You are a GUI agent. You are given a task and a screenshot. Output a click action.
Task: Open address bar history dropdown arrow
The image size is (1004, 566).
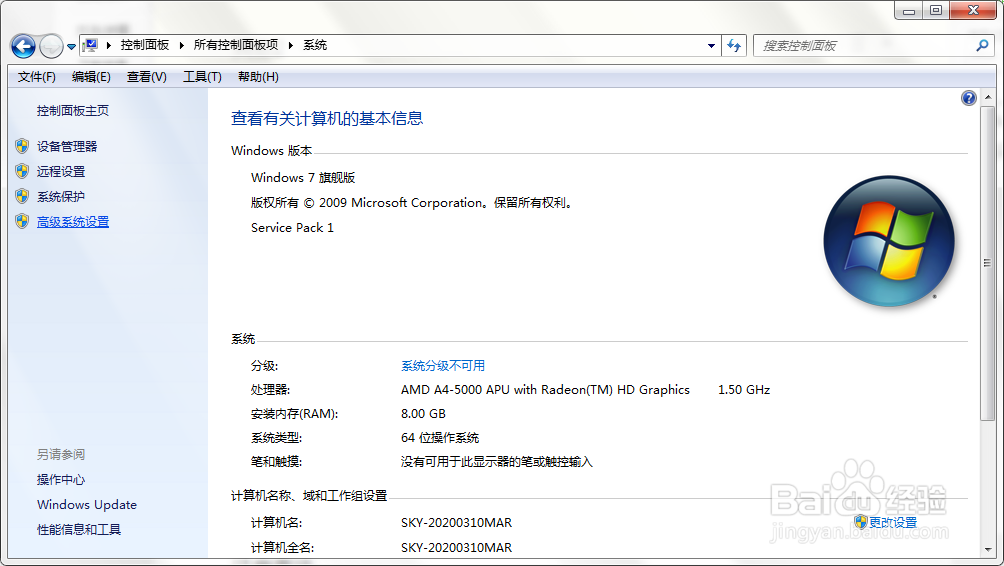711,45
